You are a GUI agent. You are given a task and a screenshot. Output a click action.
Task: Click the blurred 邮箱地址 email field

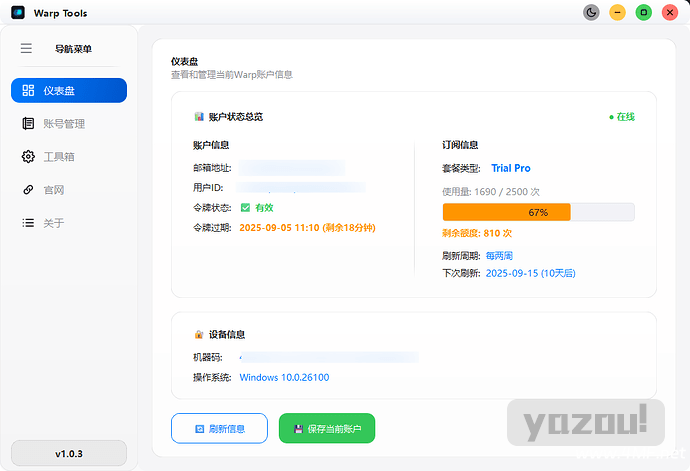[292, 168]
